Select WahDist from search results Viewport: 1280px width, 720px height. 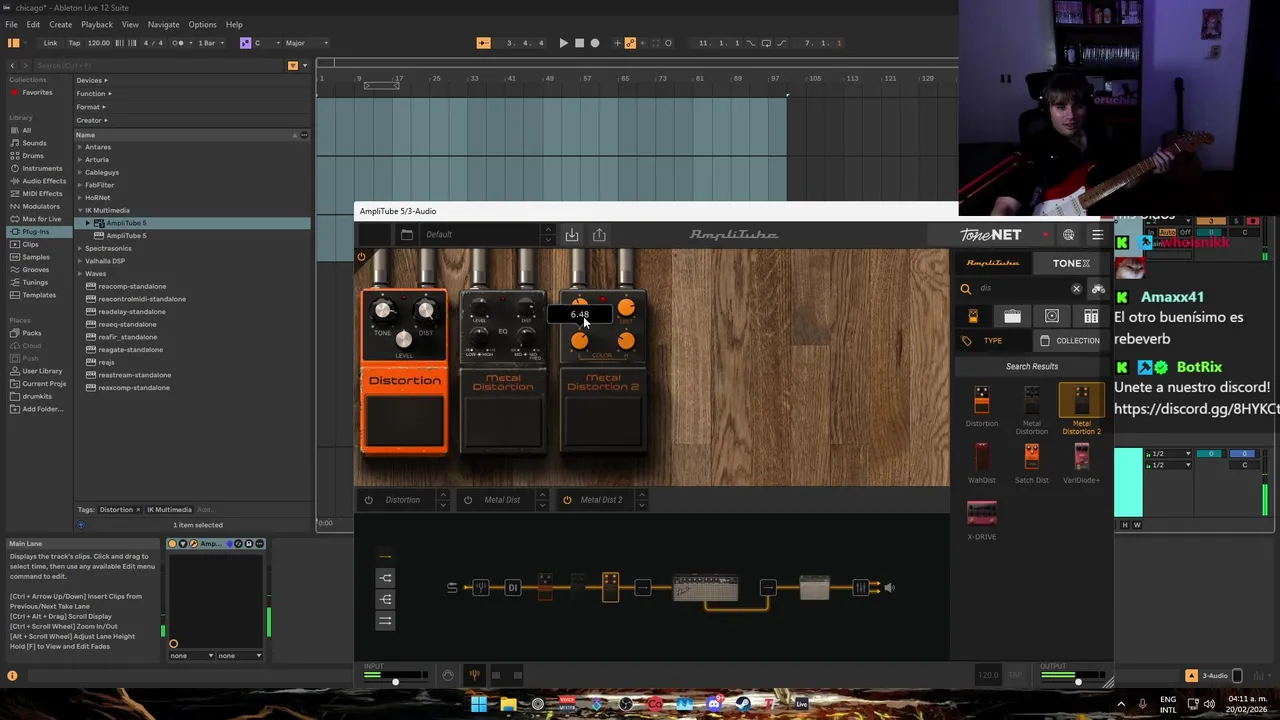click(982, 464)
